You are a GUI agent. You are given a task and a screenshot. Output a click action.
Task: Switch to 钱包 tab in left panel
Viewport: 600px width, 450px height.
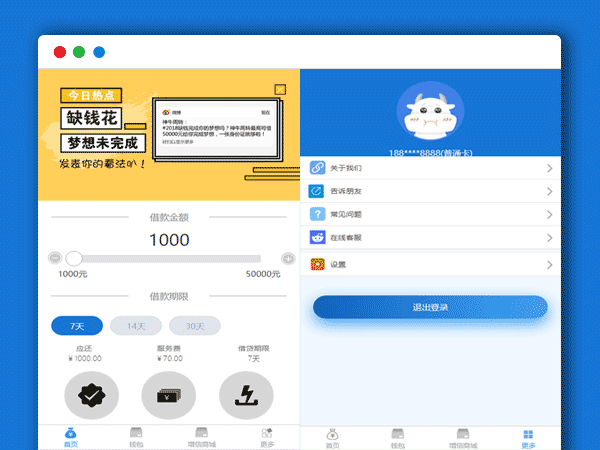[136, 437]
